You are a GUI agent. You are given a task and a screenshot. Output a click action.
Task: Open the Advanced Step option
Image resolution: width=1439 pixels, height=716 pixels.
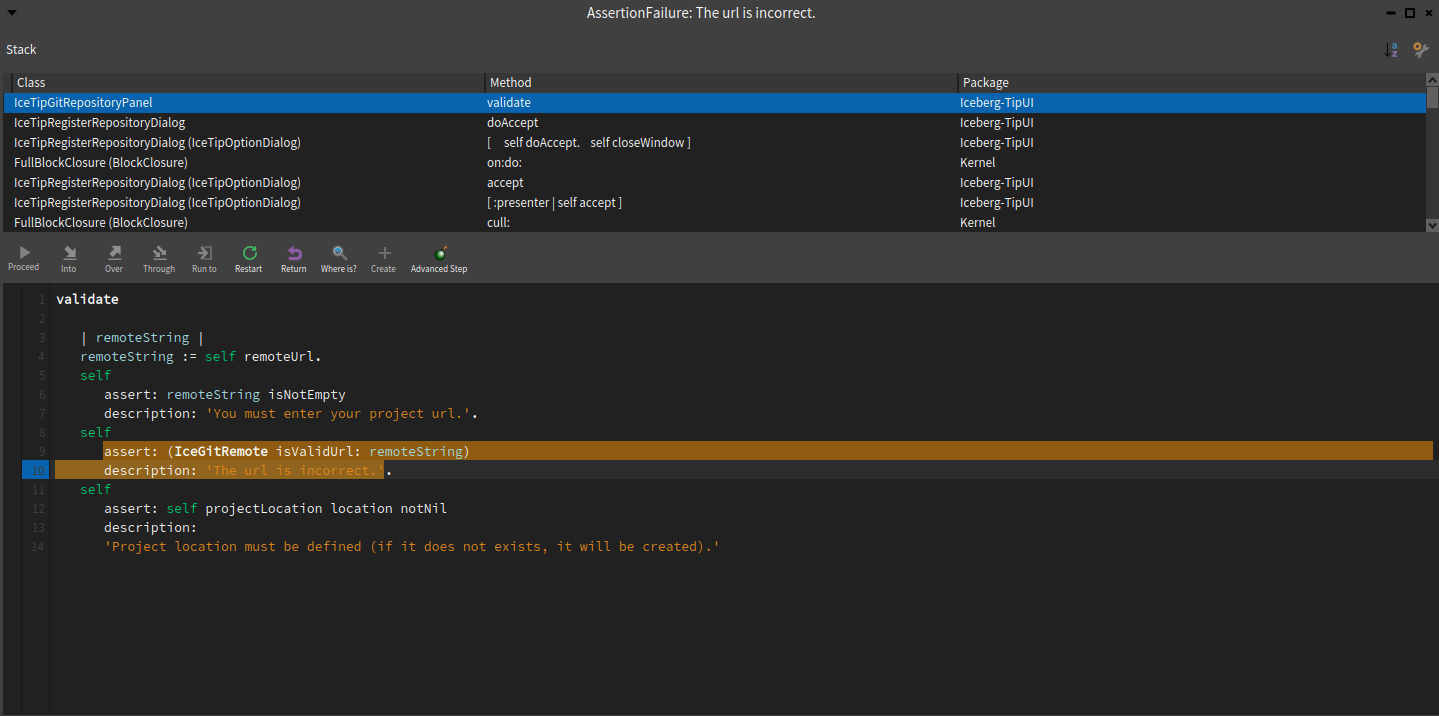coord(439,259)
